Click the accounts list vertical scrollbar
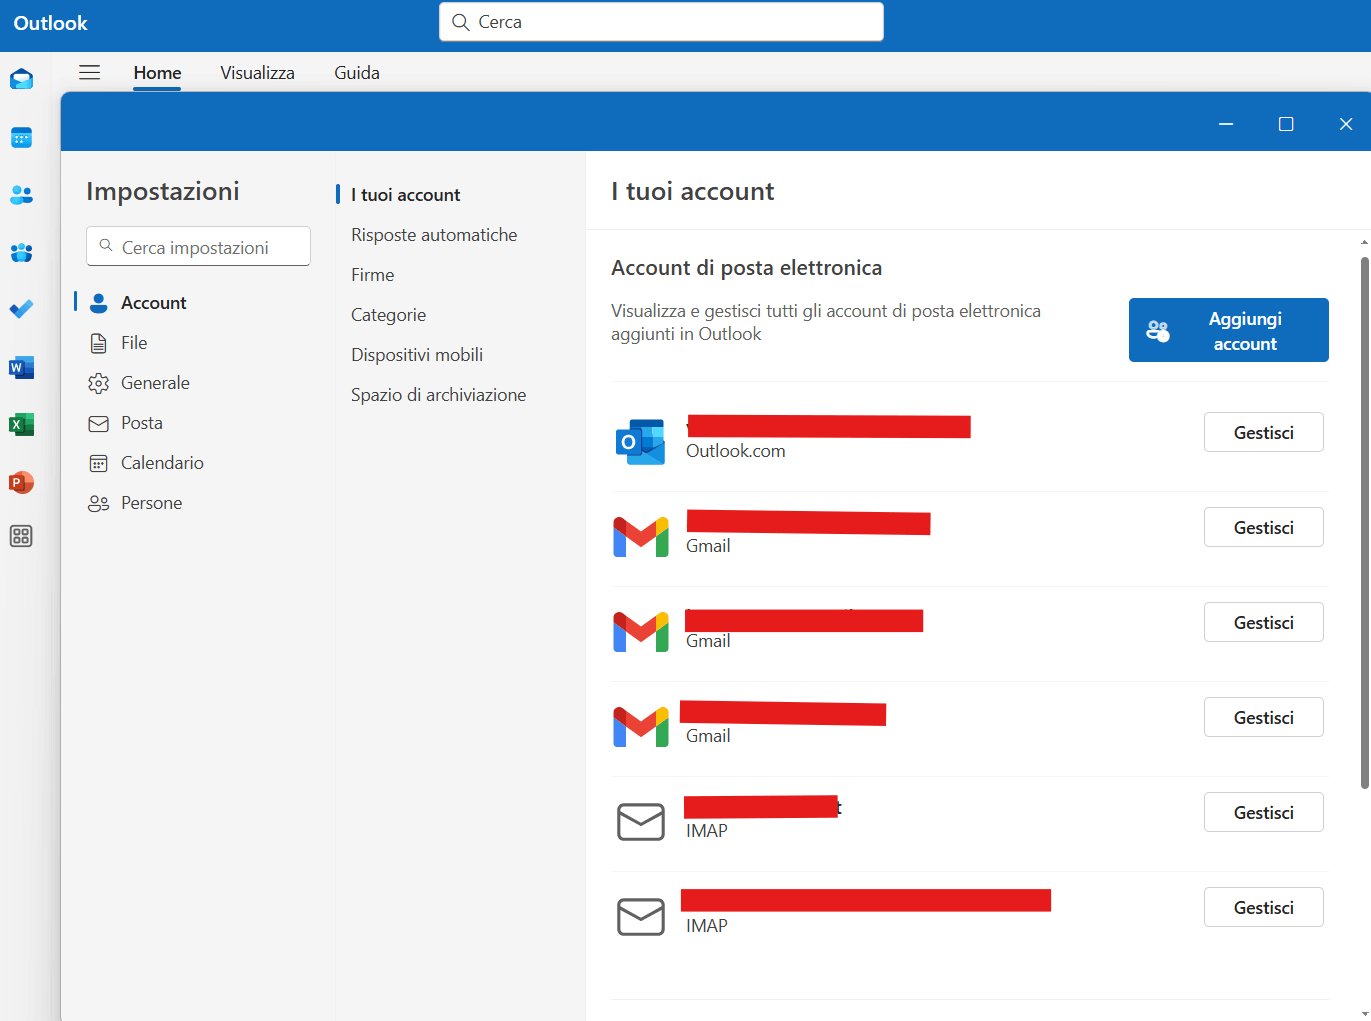The image size is (1371, 1021). pyautogui.click(x=1364, y=523)
